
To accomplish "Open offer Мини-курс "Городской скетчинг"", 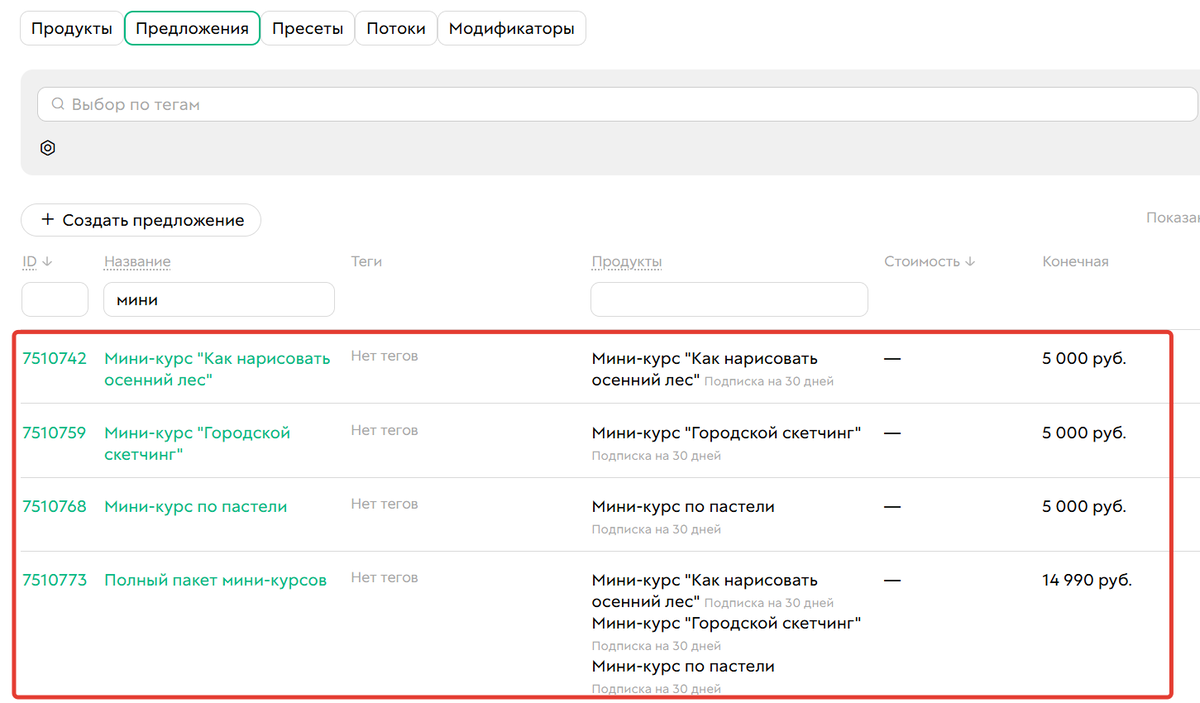I will (197, 444).
